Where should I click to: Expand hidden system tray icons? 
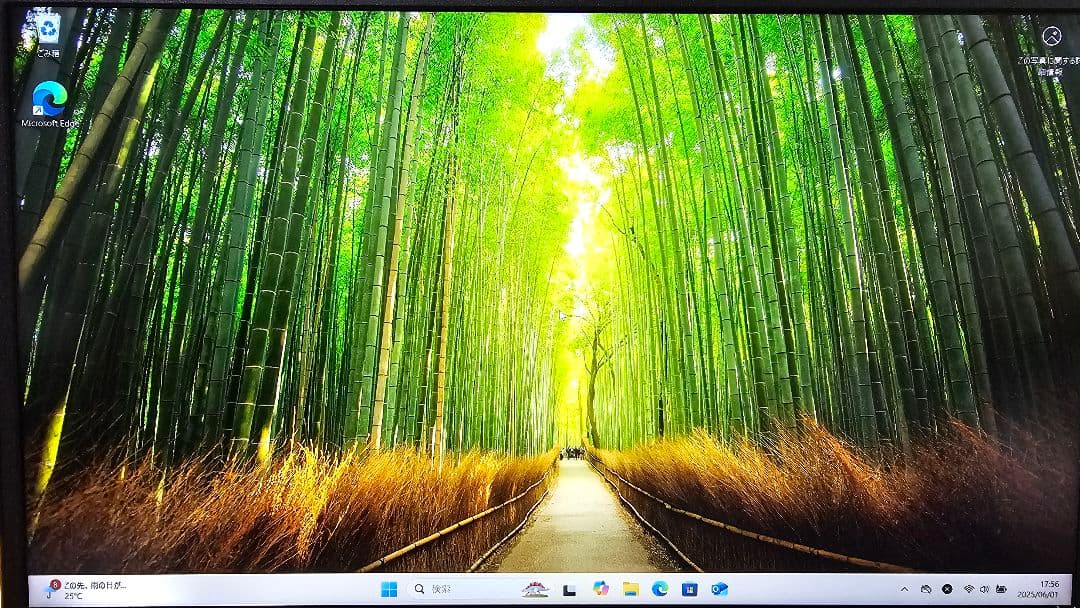(x=903, y=589)
